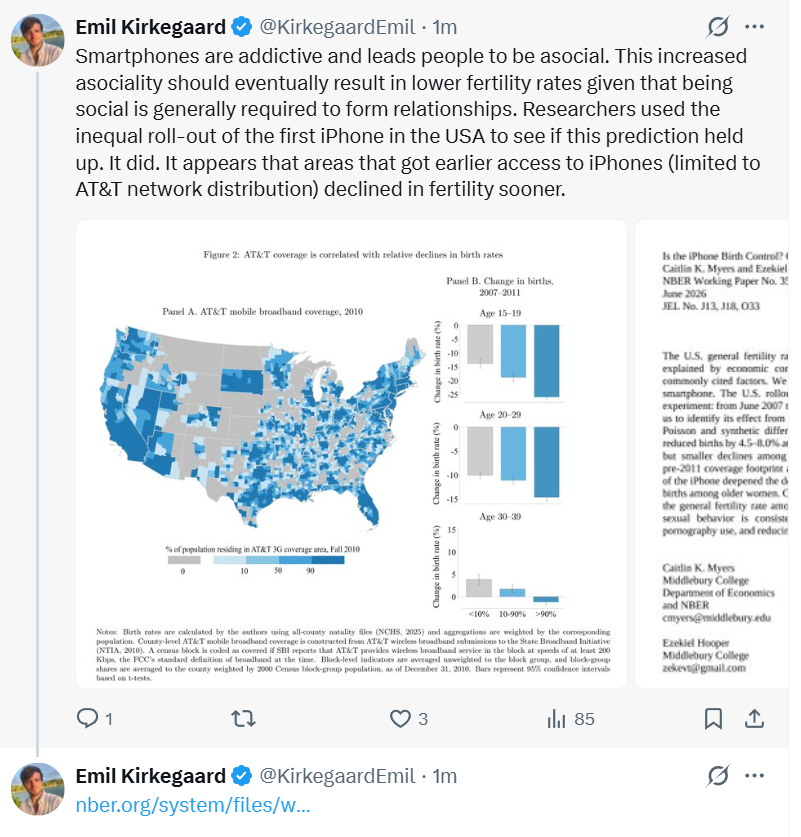
Task: Repost the smartphone fertility tweet
Action: (x=243, y=718)
